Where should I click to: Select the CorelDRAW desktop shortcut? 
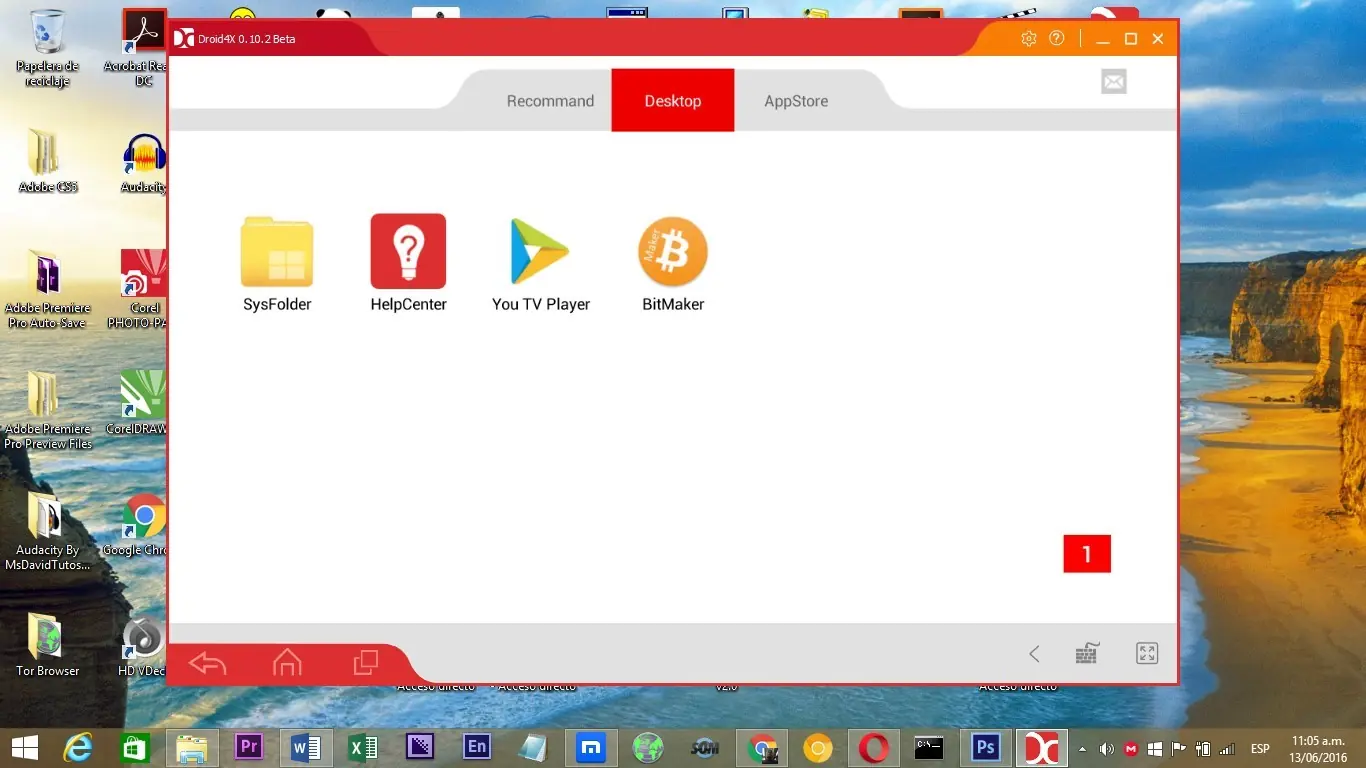138,403
